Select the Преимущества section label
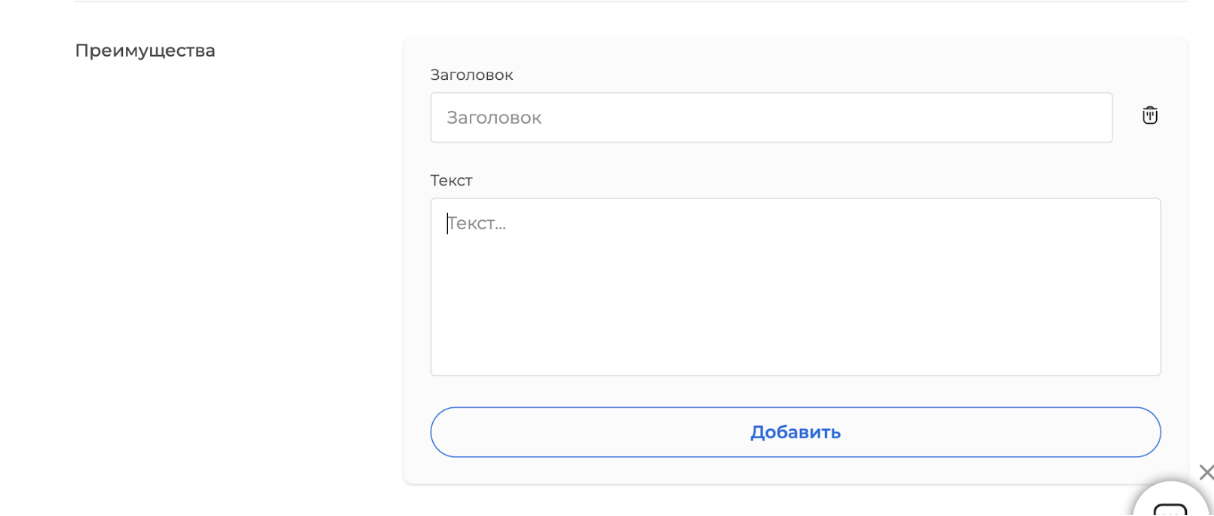The width and height of the screenshot is (1214, 516). 145,50
